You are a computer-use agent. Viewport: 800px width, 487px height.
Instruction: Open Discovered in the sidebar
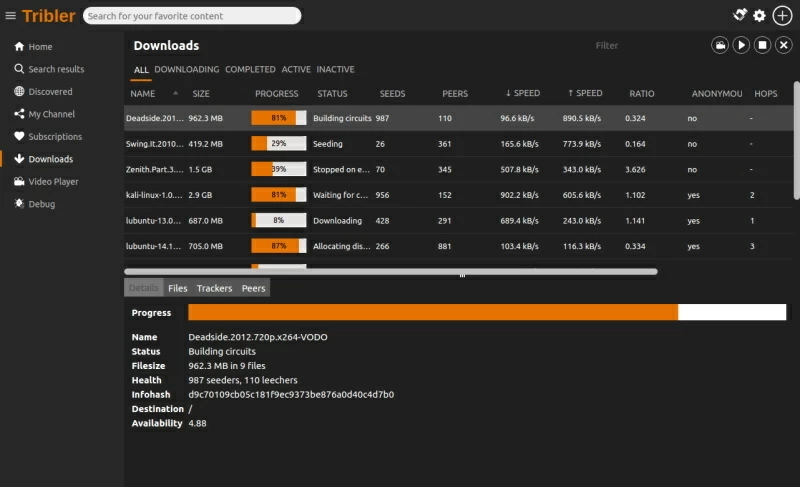pos(51,91)
